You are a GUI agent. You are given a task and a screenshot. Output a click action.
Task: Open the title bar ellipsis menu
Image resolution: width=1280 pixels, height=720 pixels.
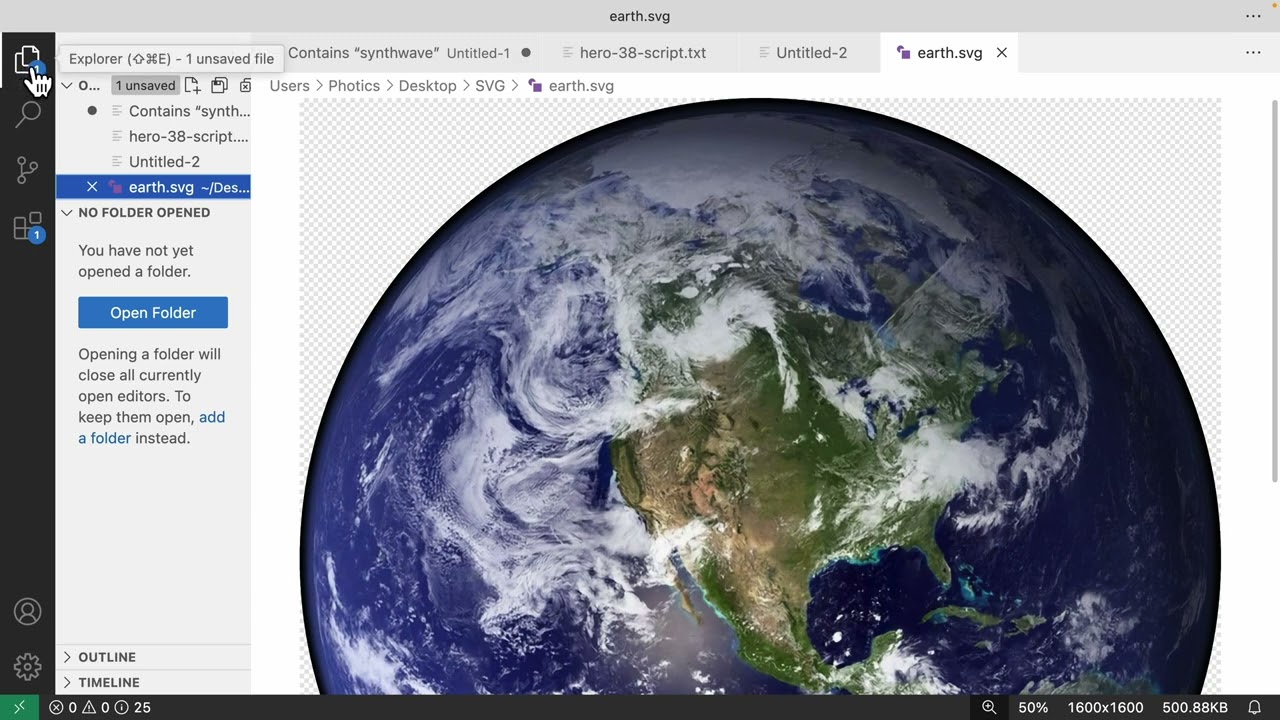(x=1253, y=16)
